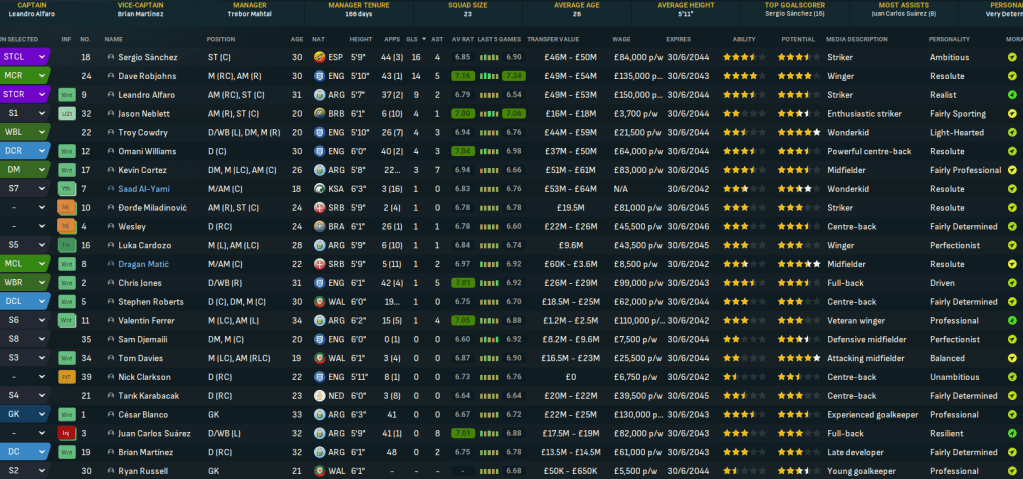Open the WBL position dropdown for Troy Cowdry
Image resolution: width=1023 pixels, height=479 pixels.
click(42, 132)
